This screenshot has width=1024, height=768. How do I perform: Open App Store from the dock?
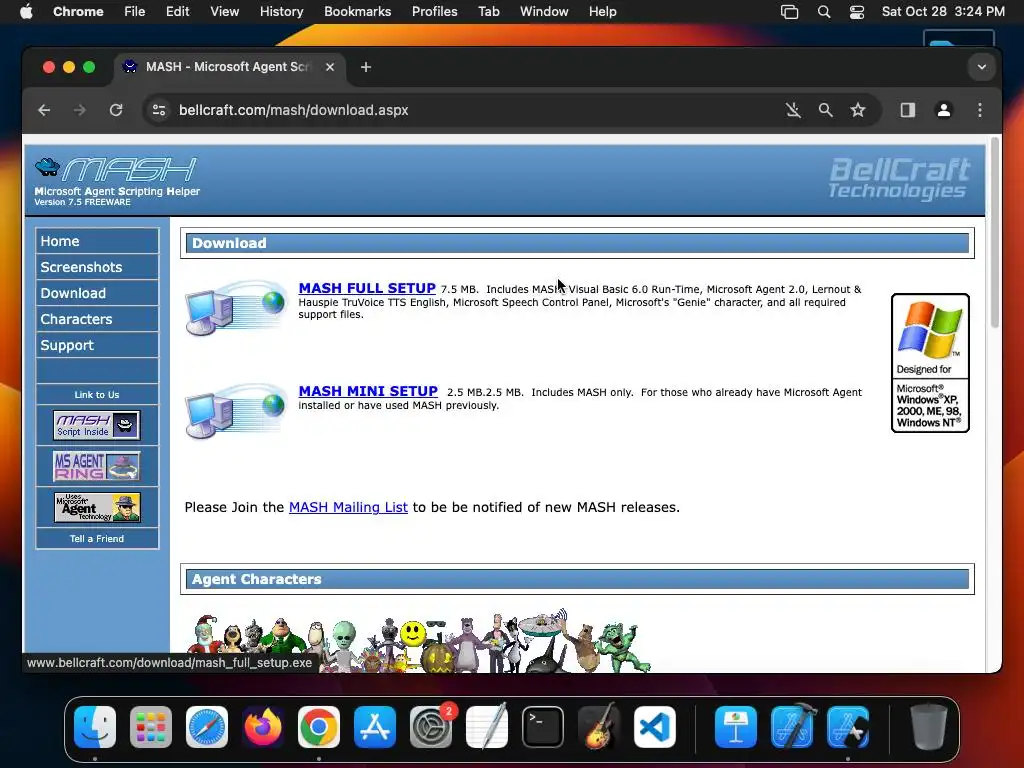point(375,727)
